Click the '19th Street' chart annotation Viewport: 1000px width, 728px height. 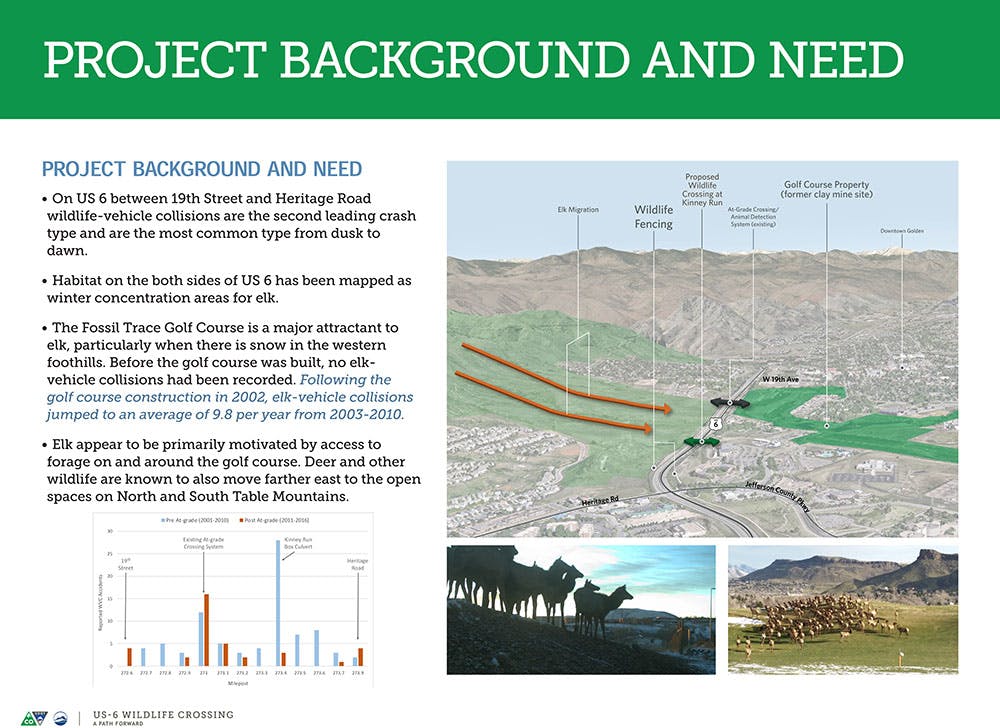click(126, 564)
